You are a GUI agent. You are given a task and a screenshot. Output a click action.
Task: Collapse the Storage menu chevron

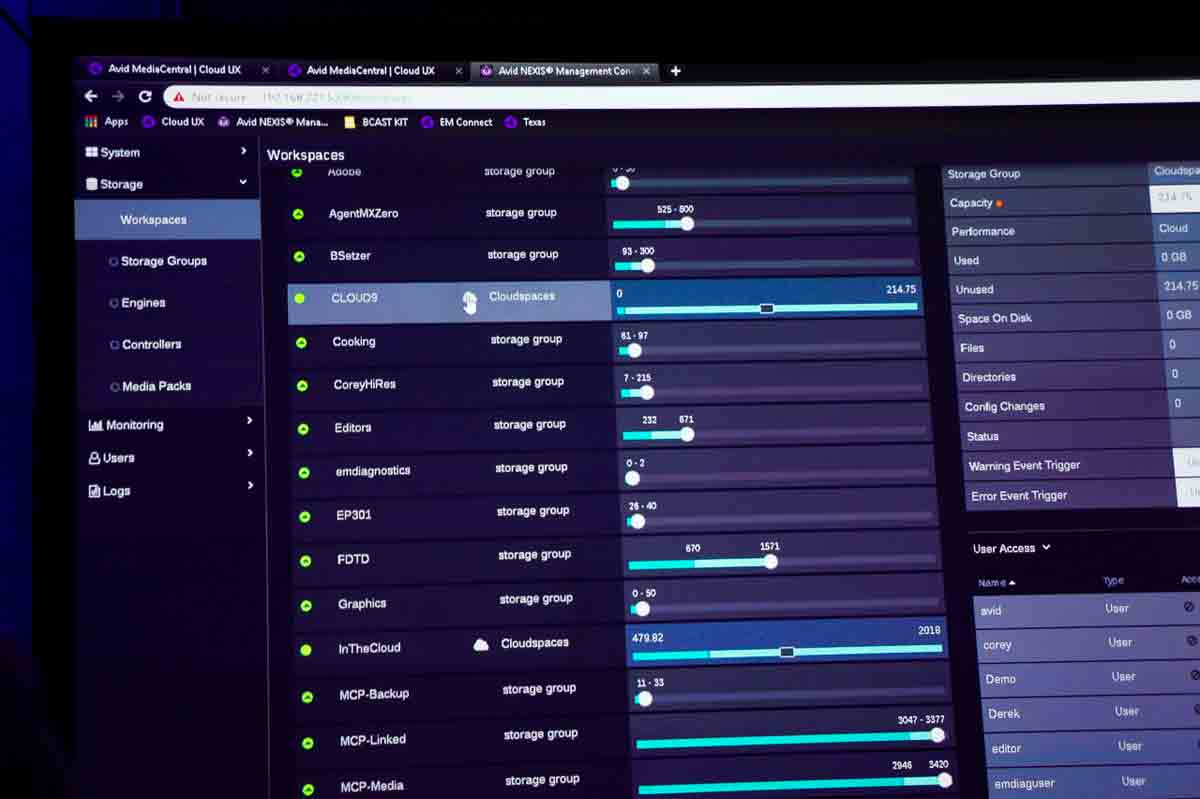pyautogui.click(x=243, y=182)
